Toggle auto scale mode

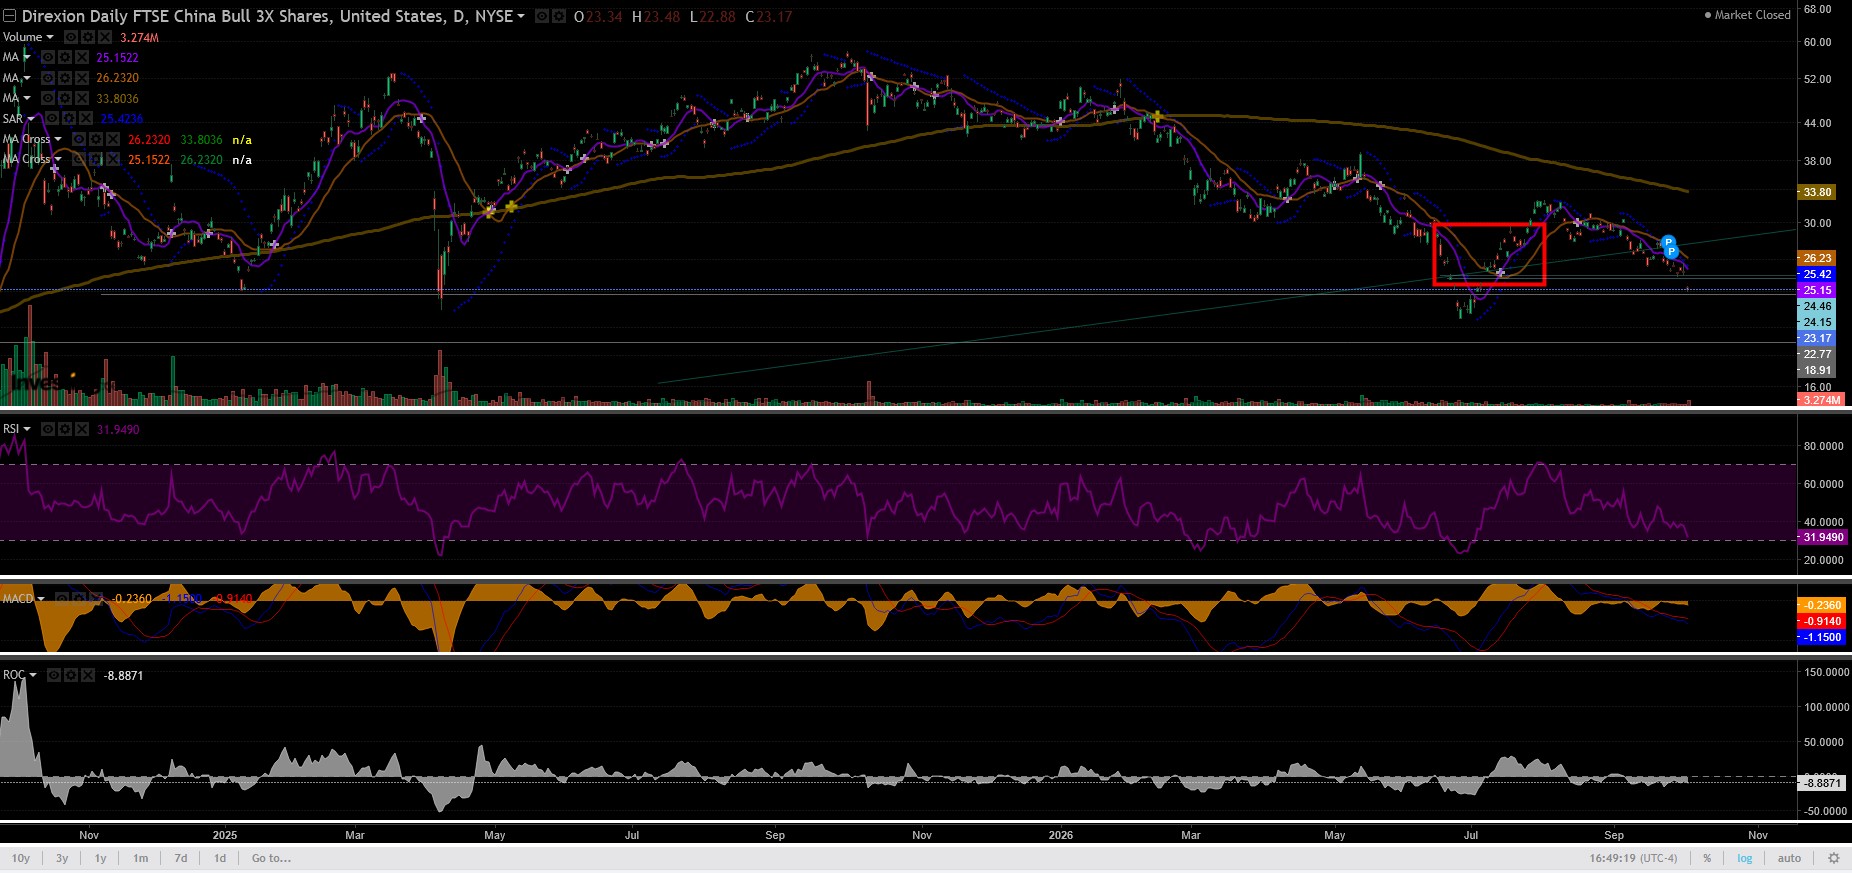click(1789, 858)
